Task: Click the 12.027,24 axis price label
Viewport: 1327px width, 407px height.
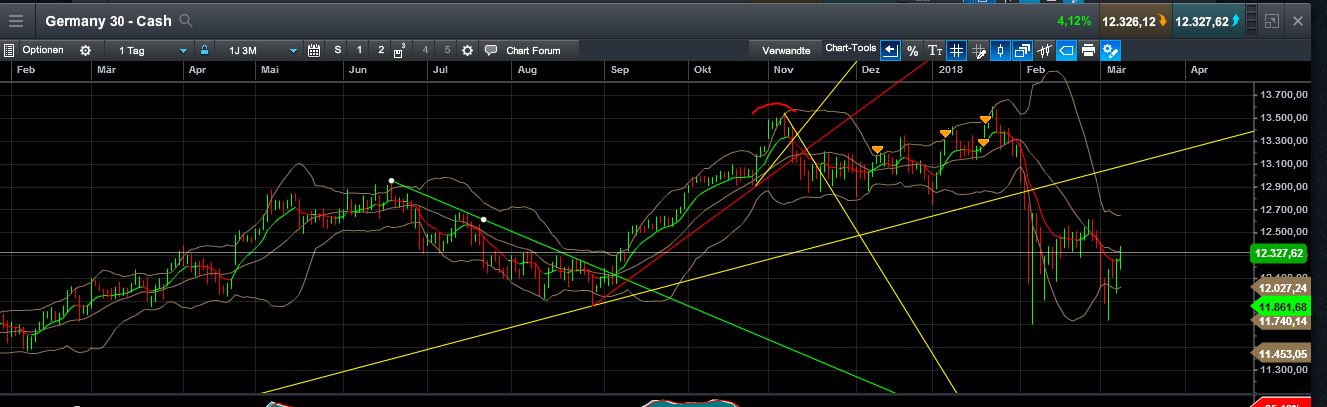Action: (1281, 288)
